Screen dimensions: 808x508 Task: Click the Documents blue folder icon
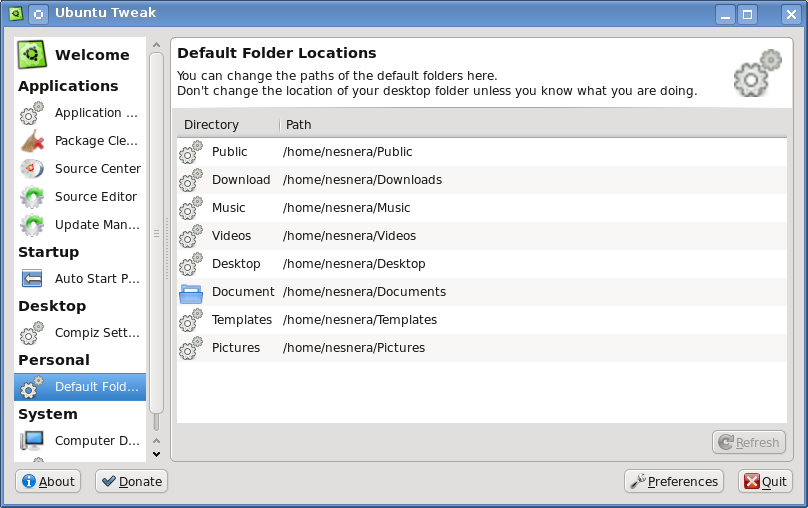(x=190, y=292)
